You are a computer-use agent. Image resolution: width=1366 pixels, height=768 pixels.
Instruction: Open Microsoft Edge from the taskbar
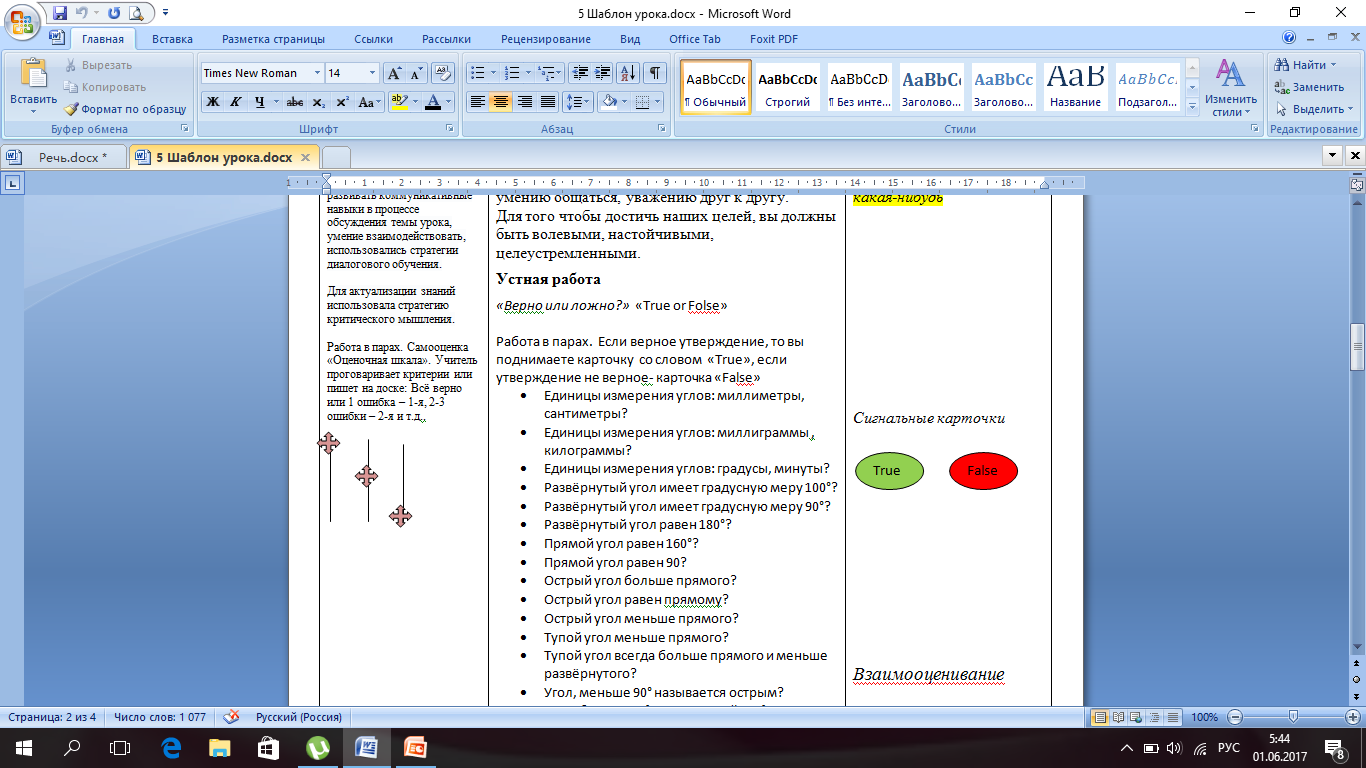tap(171, 747)
